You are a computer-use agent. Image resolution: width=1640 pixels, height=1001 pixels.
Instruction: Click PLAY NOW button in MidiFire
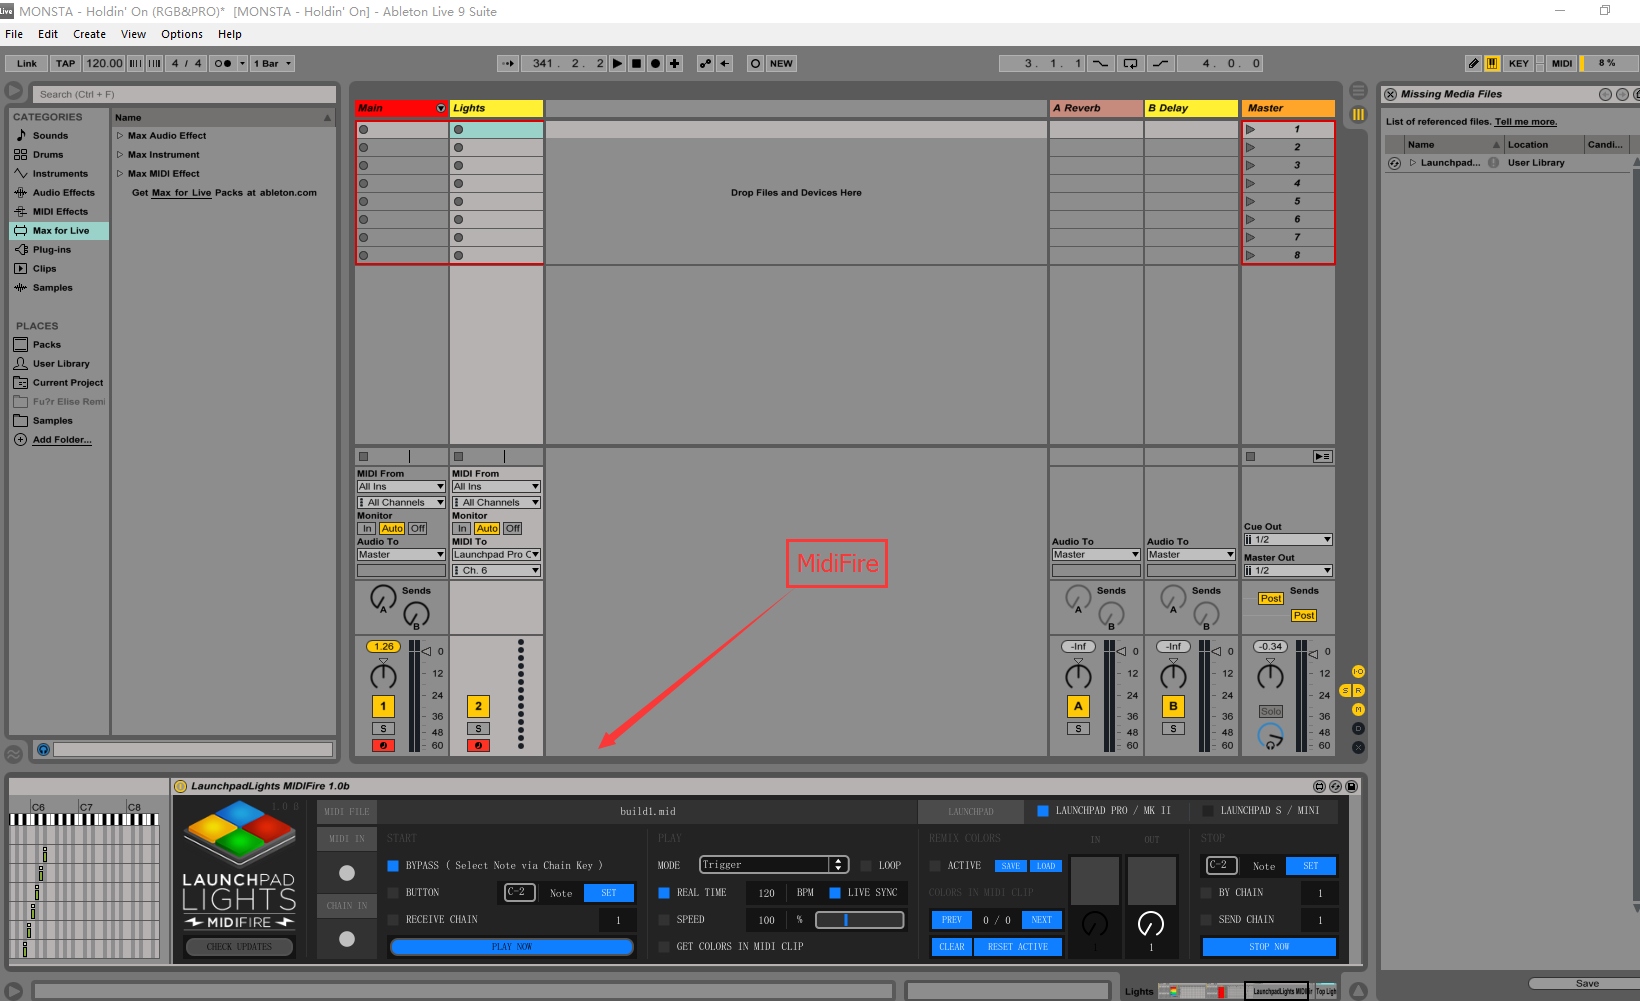512,946
